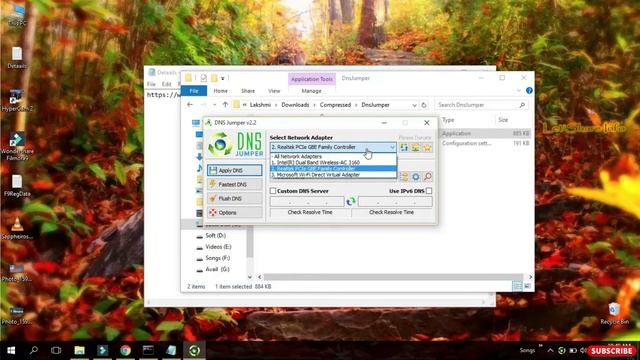The height and width of the screenshot is (360, 640).
Task: Click the second custom DNS address field
Action: point(395,202)
